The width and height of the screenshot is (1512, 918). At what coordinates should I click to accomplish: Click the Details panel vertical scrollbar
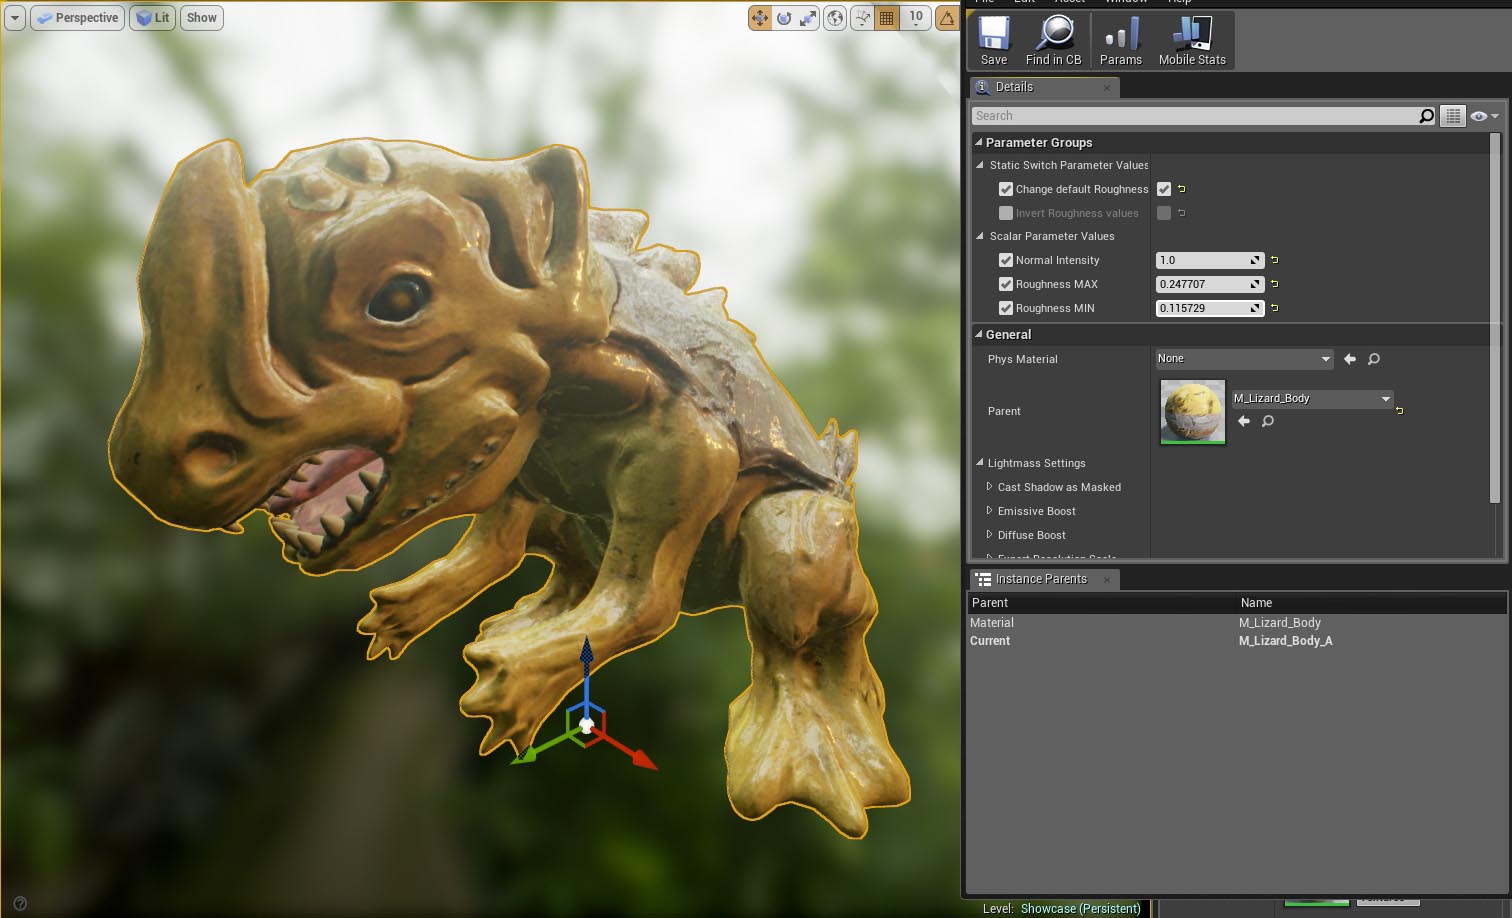1495,318
